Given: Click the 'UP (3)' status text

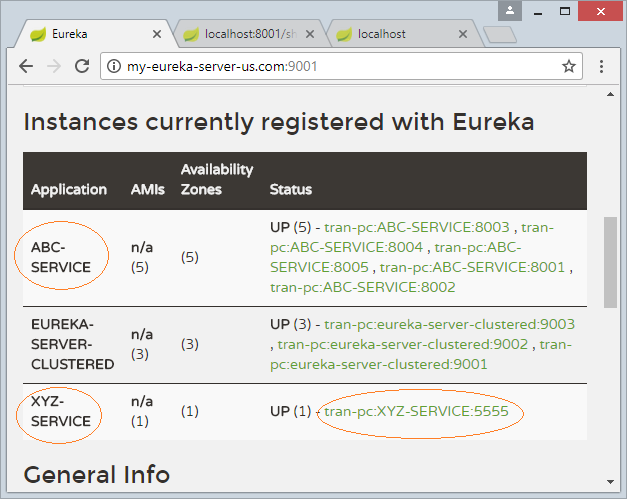Looking at the screenshot, I should tap(290, 324).
